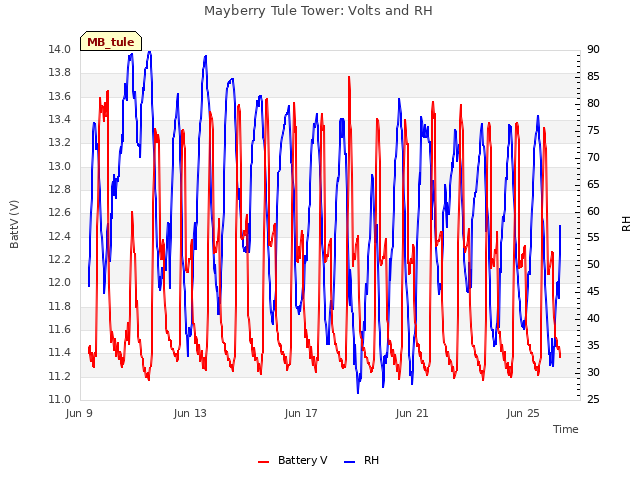Click the 11.2 left axis value

pyautogui.click(x=60, y=376)
